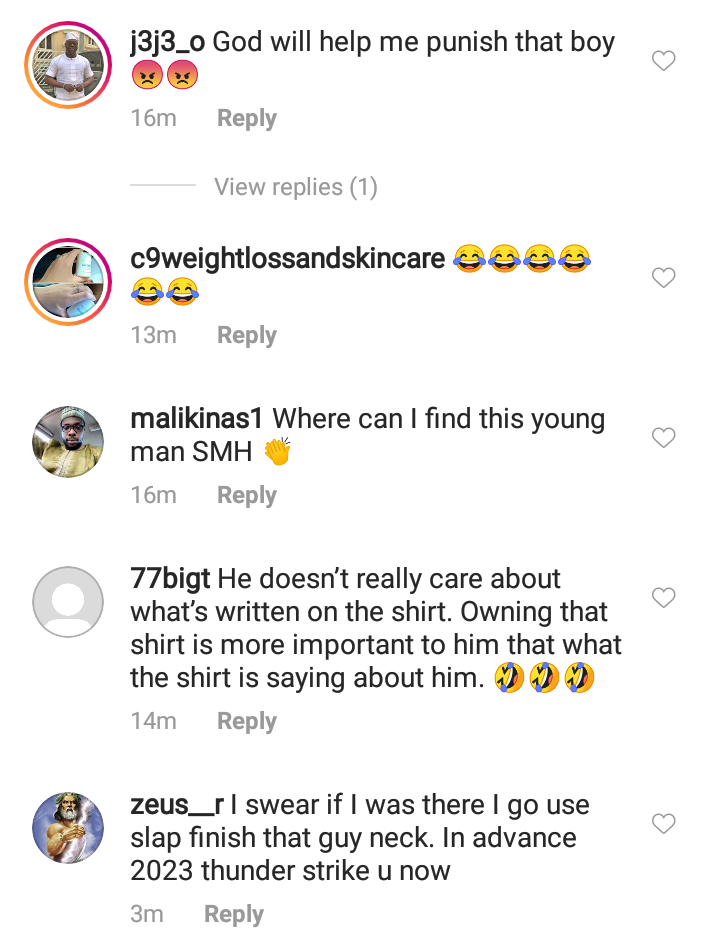Like c9weightlossandskincare's laughing emoji comment

click(664, 278)
